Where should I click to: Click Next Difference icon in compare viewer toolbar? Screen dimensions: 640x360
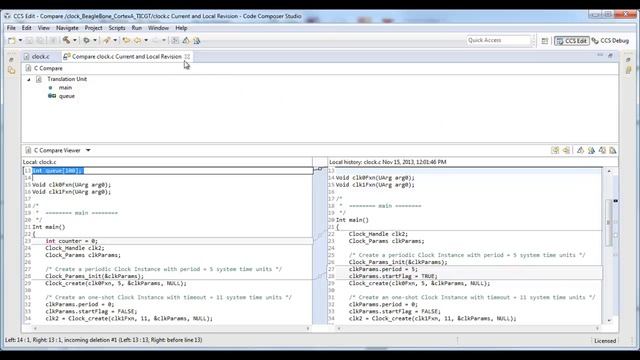pyautogui.click(x=580, y=151)
